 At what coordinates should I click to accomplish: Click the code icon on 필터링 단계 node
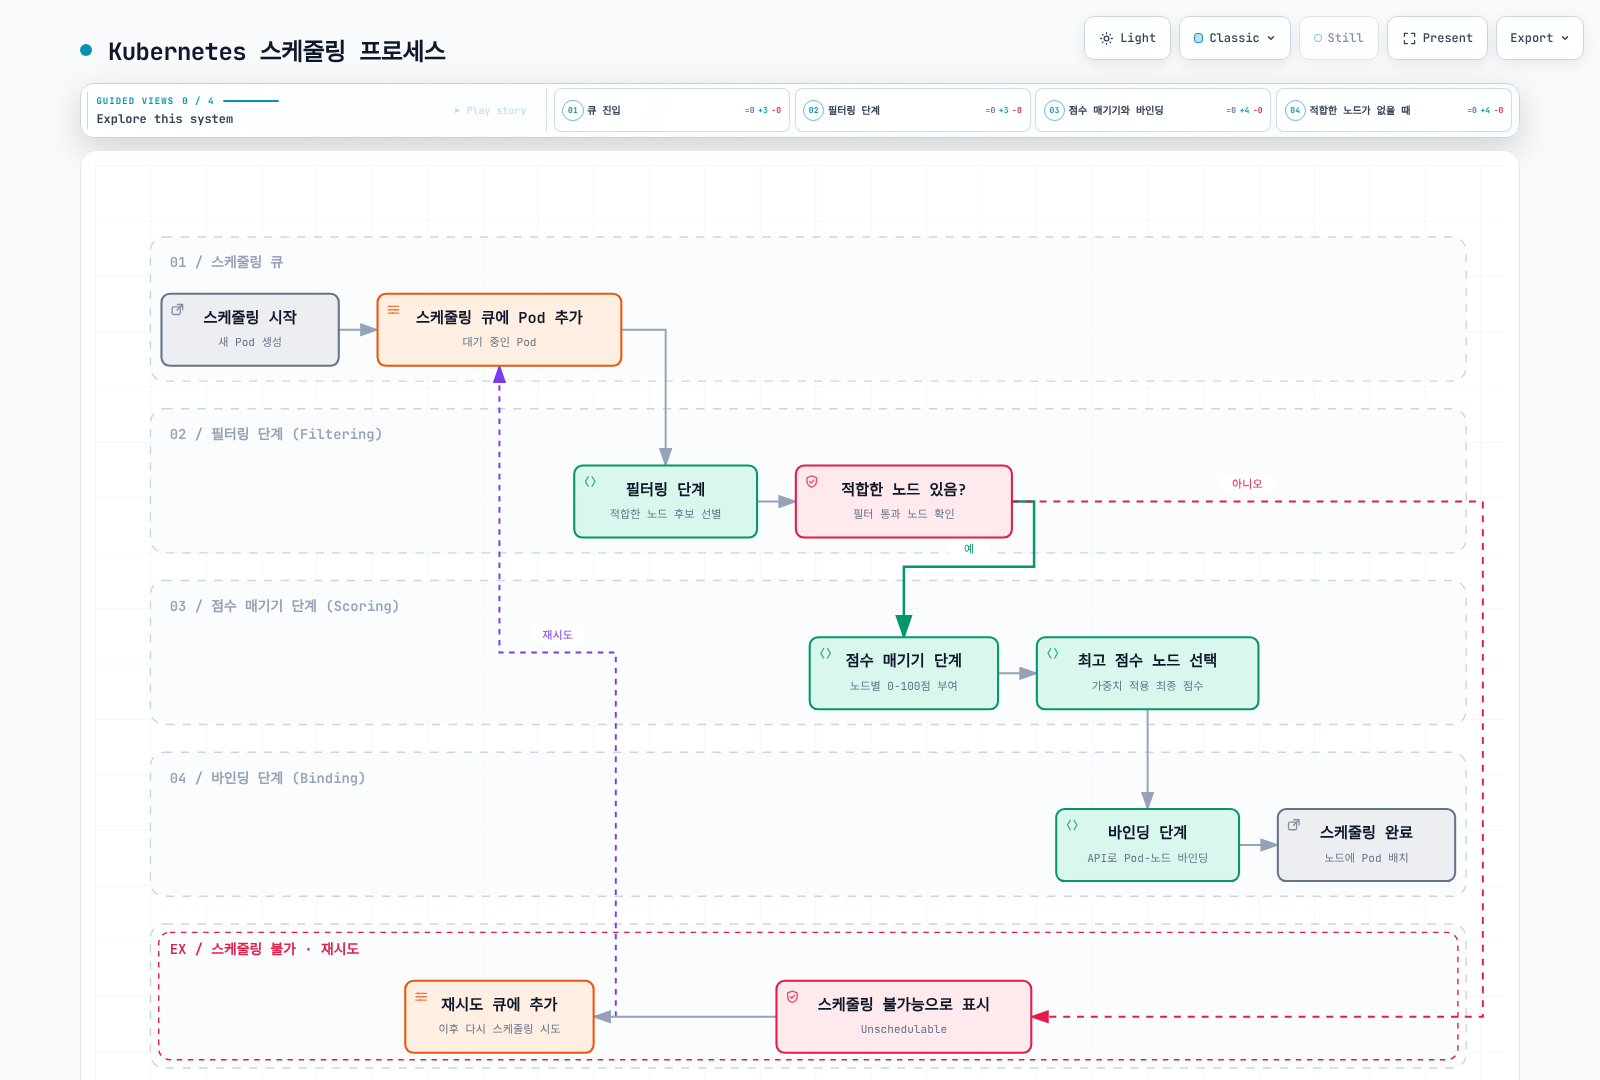tap(590, 482)
